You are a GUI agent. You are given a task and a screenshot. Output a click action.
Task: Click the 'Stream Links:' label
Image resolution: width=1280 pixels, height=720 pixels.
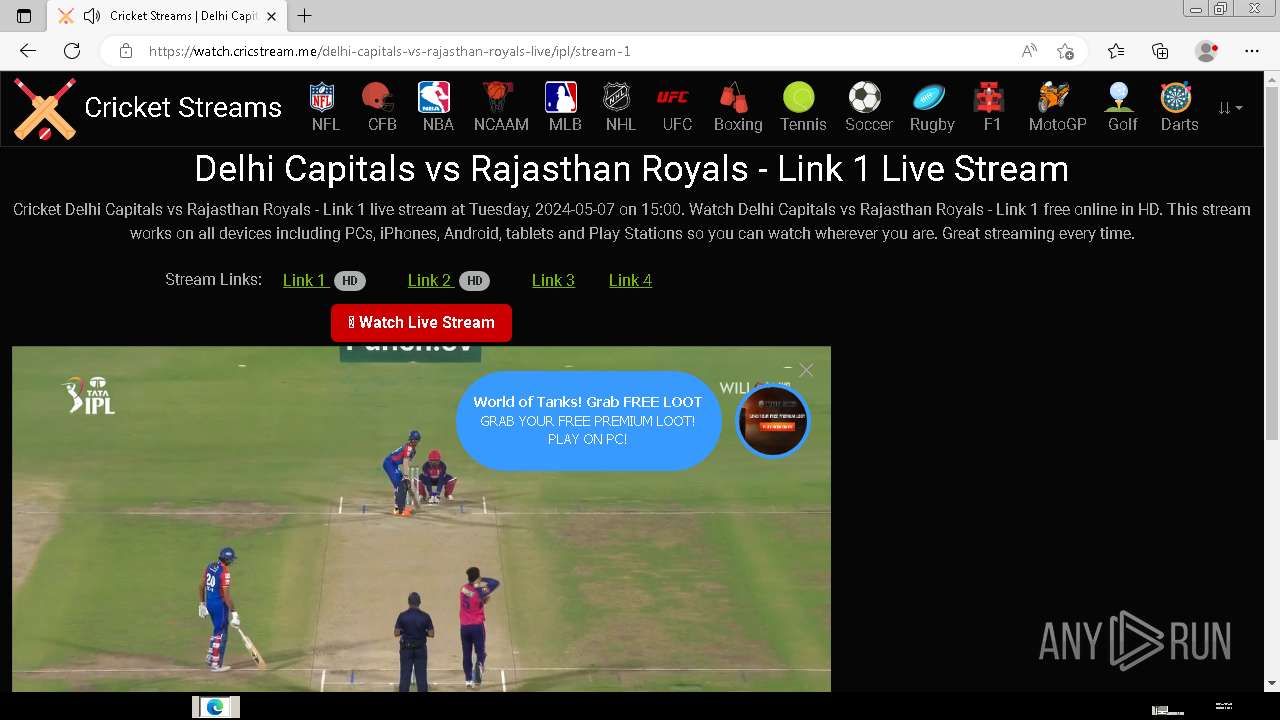[x=213, y=279]
